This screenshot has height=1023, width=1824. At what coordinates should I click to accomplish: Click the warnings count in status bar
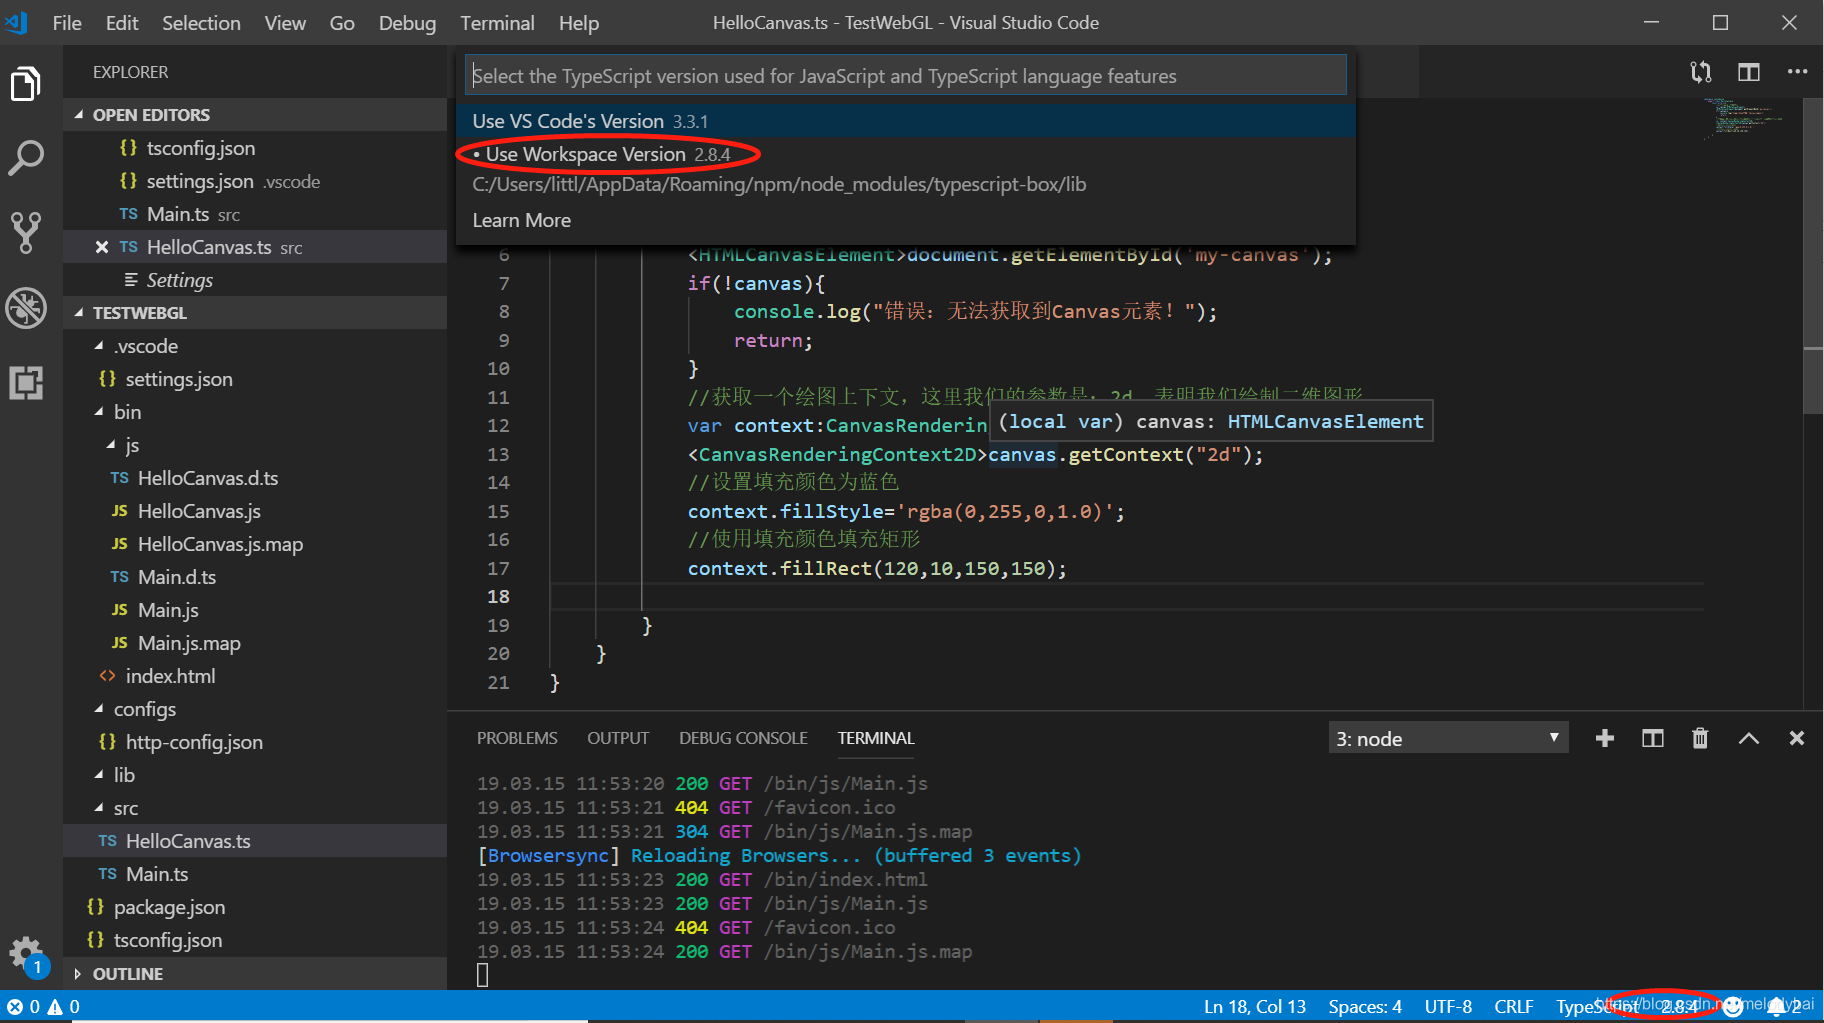(x=64, y=1007)
